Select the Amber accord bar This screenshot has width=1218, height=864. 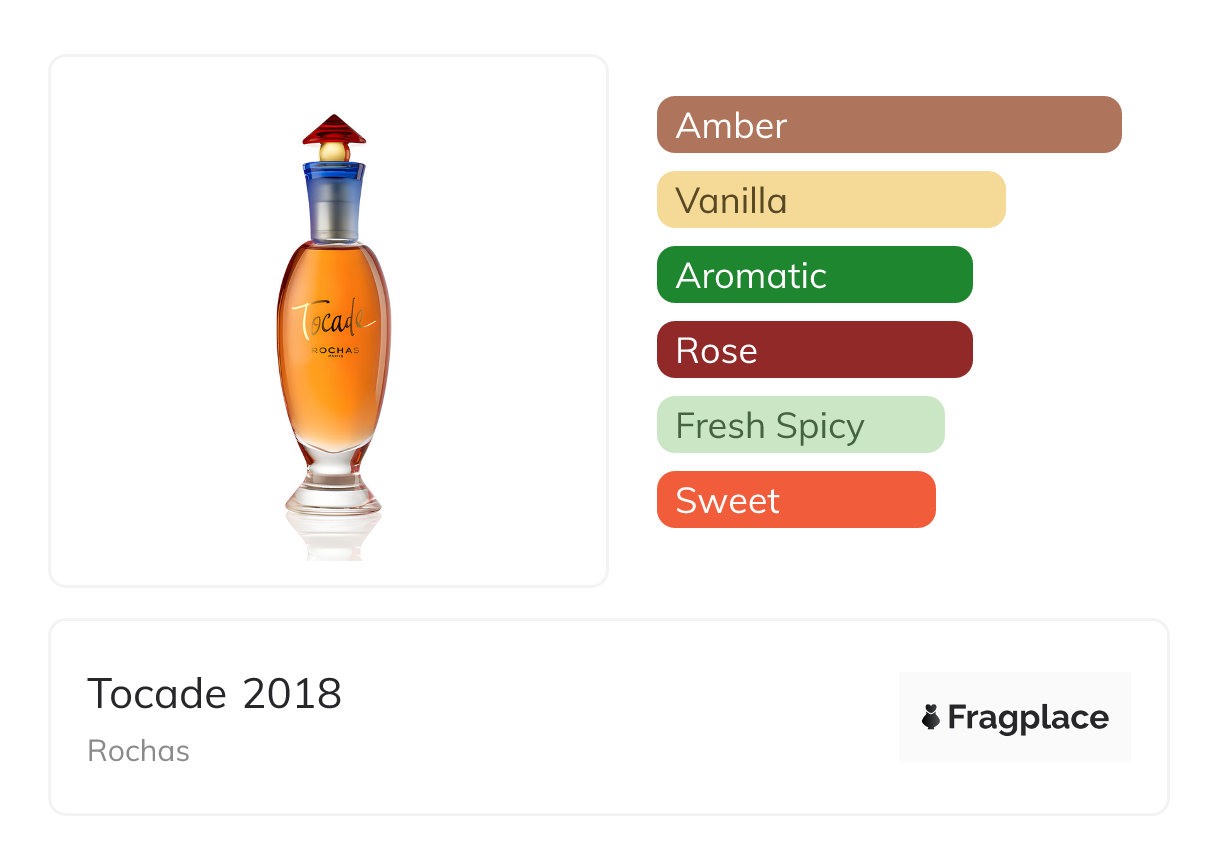point(888,125)
